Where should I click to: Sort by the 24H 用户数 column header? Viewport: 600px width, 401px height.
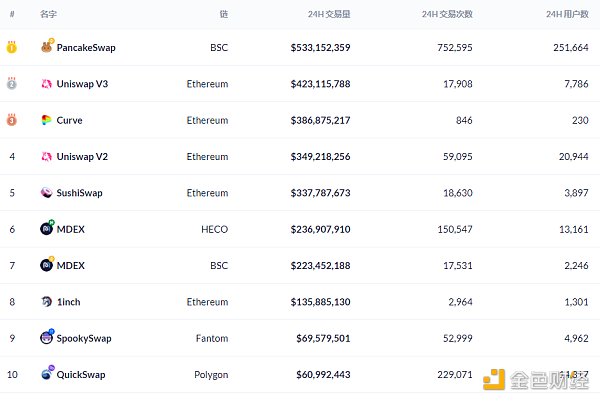tap(565, 15)
